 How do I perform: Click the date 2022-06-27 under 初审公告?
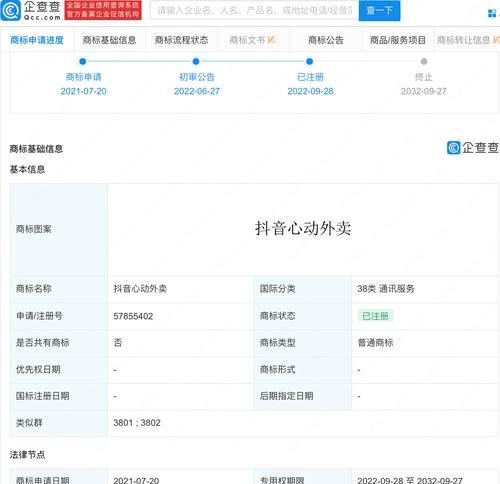(197, 91)
